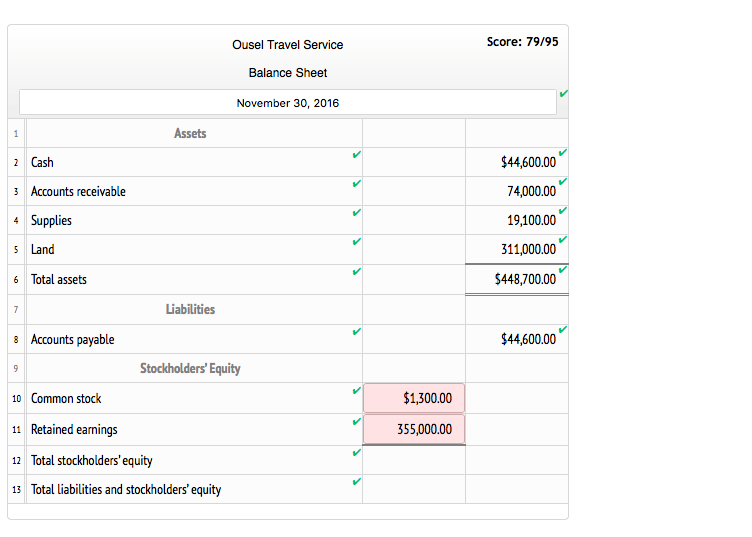752x537 pixels.
Task: Click the checkmark next to Retained earnings label
Action: [x=356, y=422]
